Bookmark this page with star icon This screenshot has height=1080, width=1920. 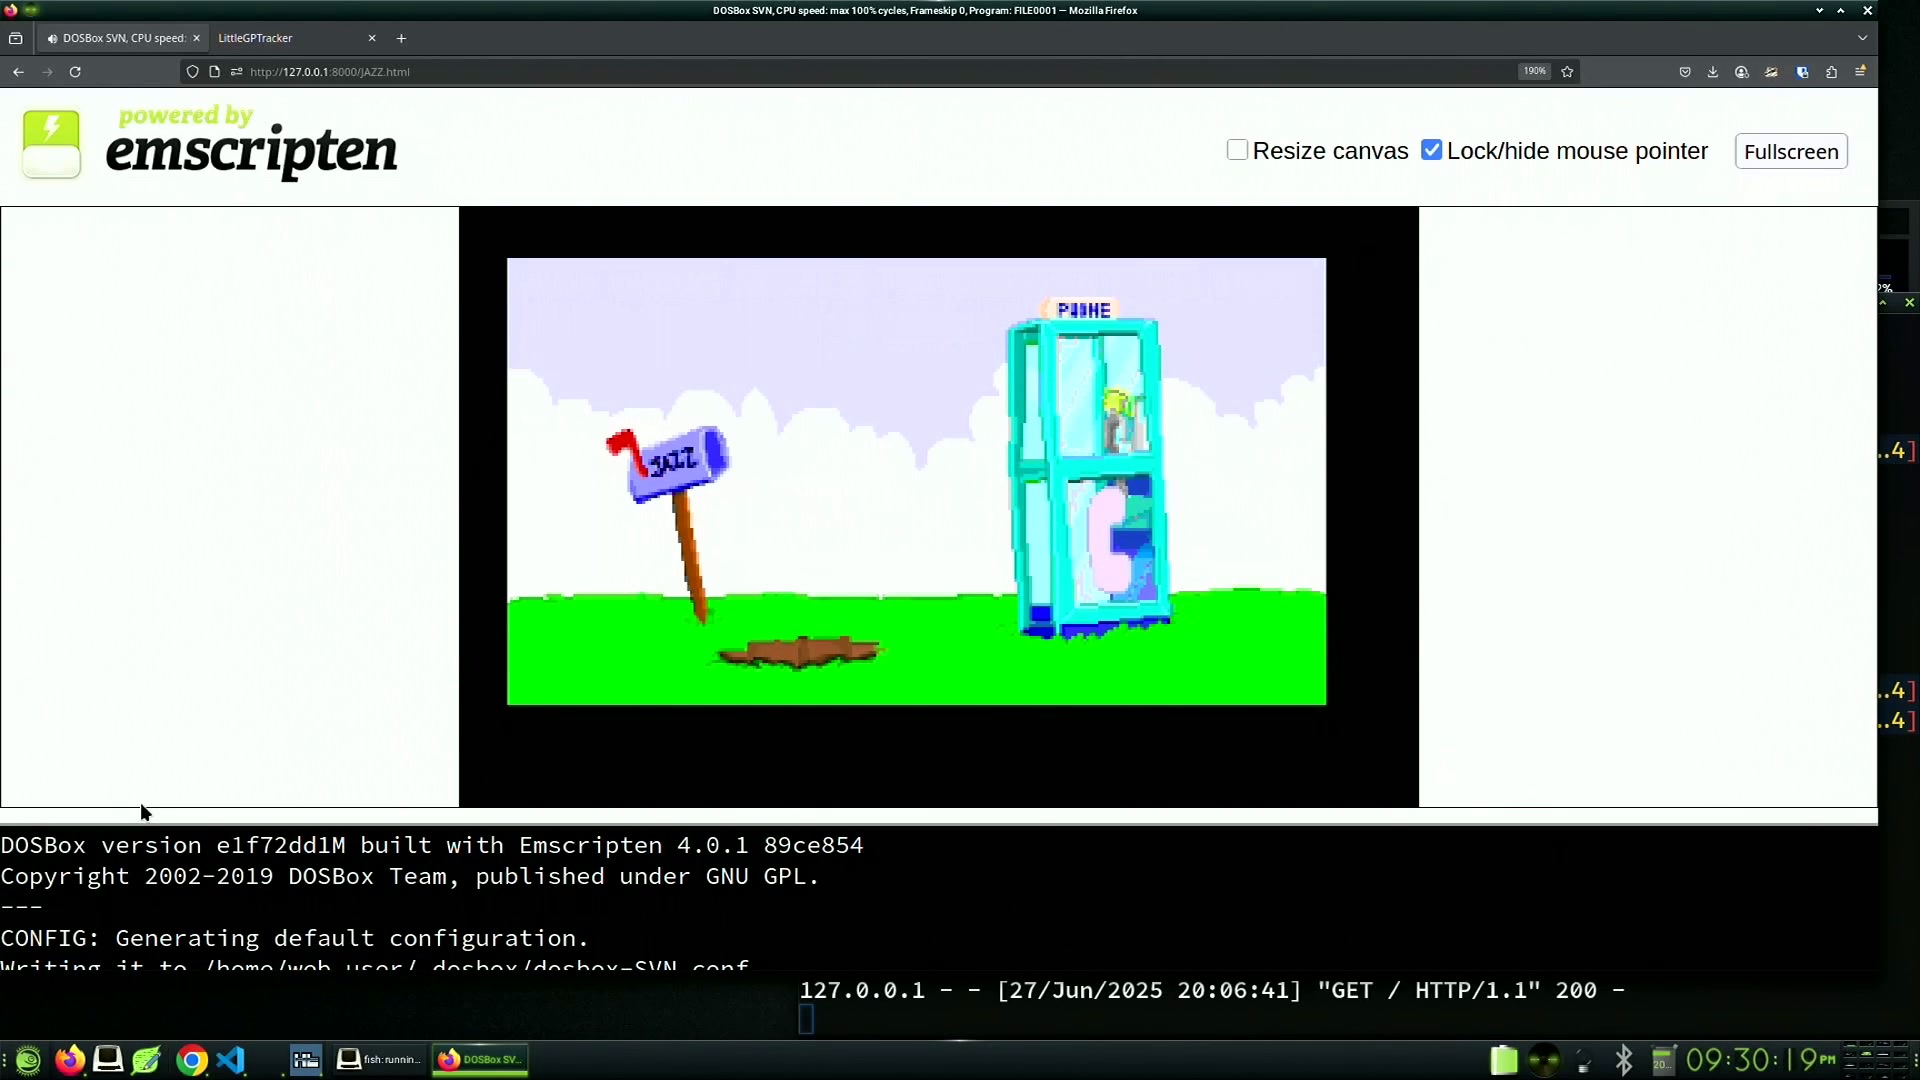point(1567,72)
